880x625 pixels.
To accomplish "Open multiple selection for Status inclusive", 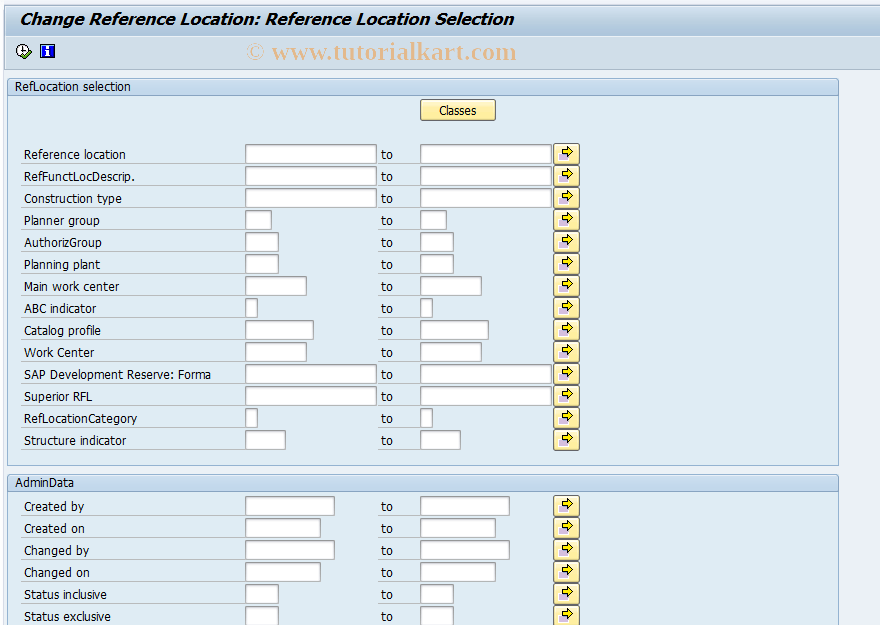I will 566,592.
